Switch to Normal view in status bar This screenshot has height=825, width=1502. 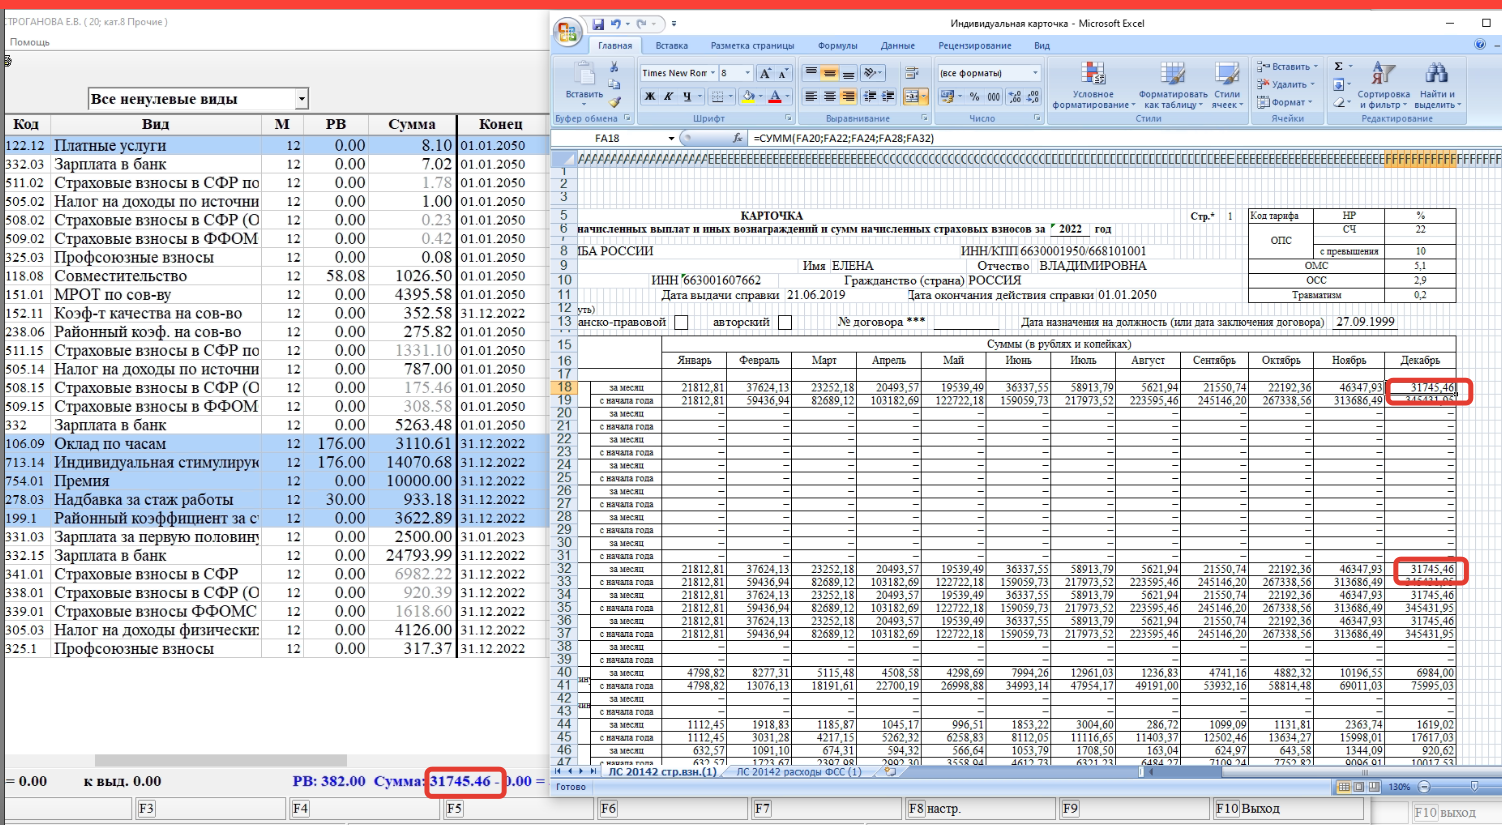click(x=1344, y=787)
